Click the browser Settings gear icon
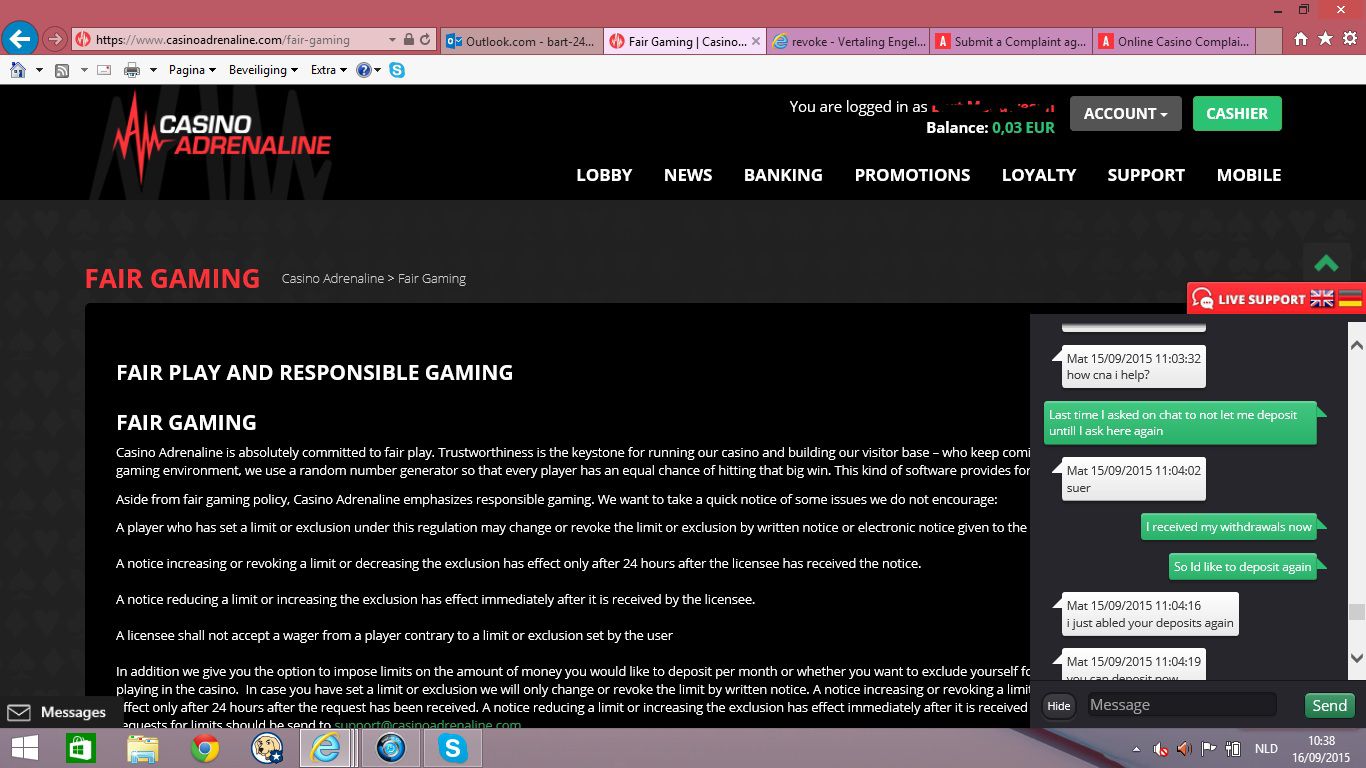Image resolution: width=1366 pixels, height=768 pixels. [x=1350, y=39]
